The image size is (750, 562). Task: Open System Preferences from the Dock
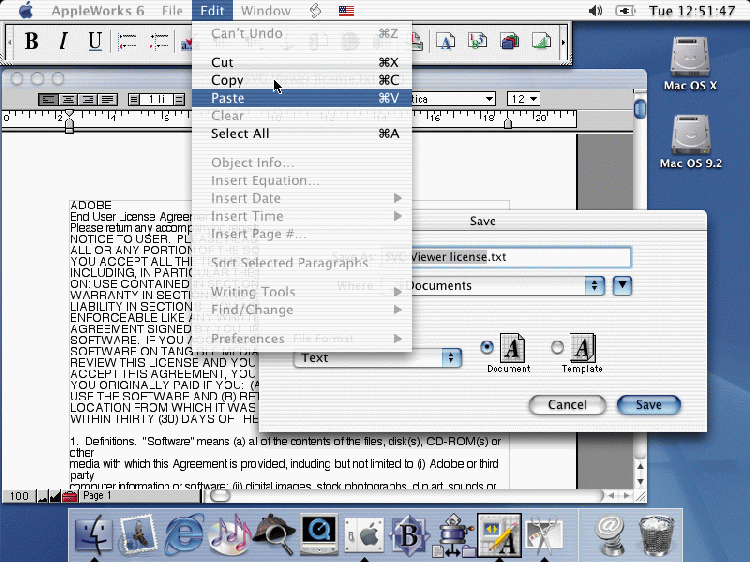pyautogui.click(x=364, y=535)
